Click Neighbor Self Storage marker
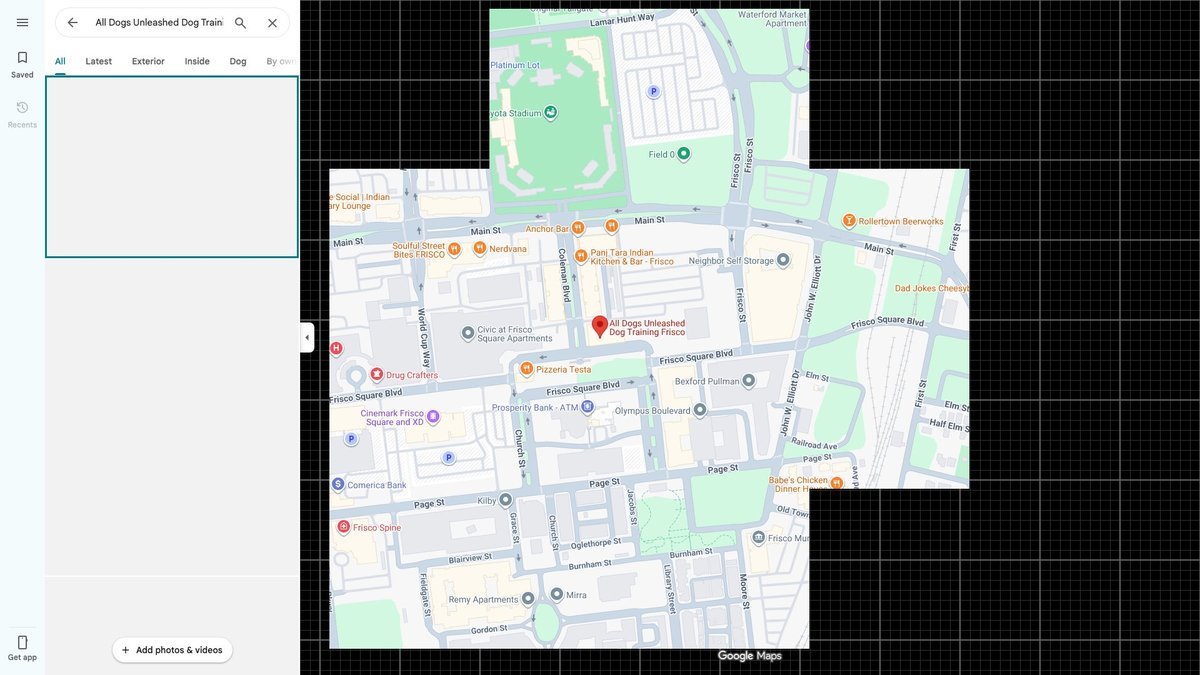The height and width of the screenshot is (675, 1200). (x=783, y=260)
